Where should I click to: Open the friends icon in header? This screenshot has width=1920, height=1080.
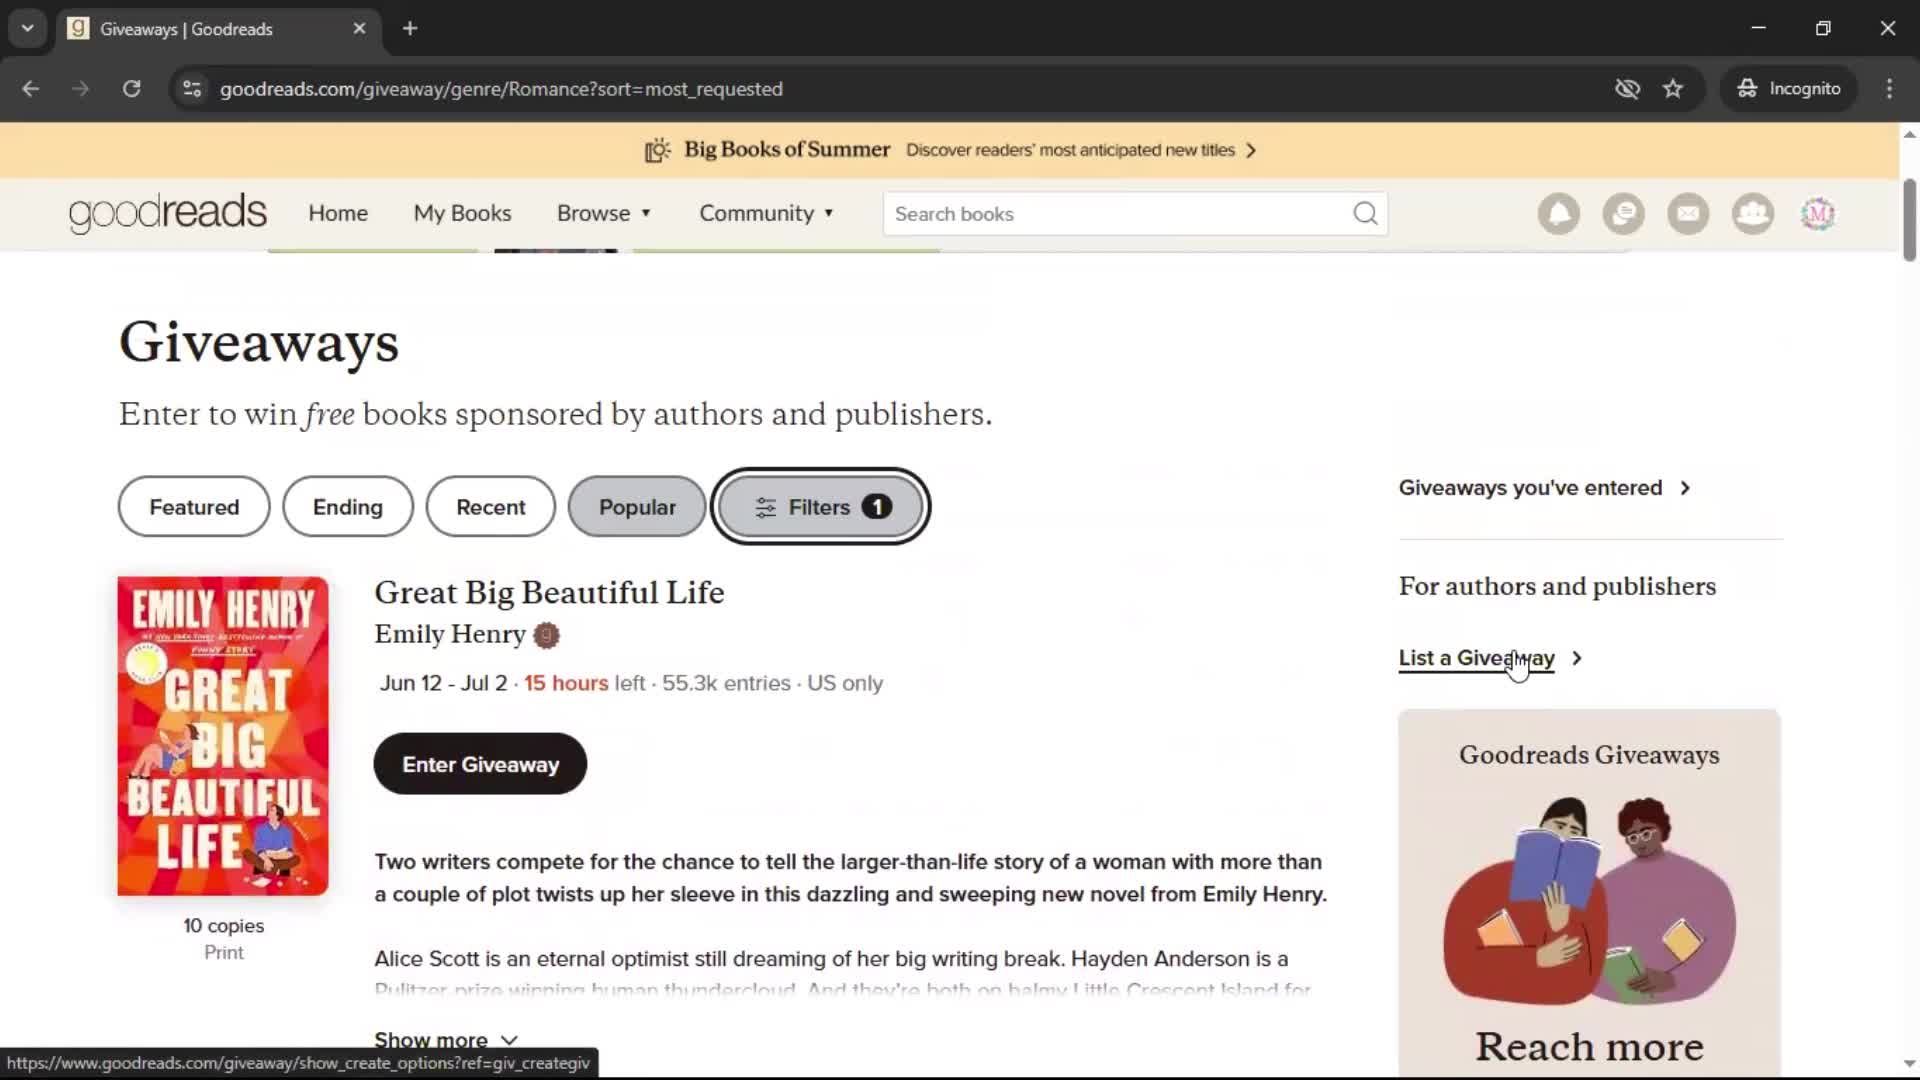1753,214
